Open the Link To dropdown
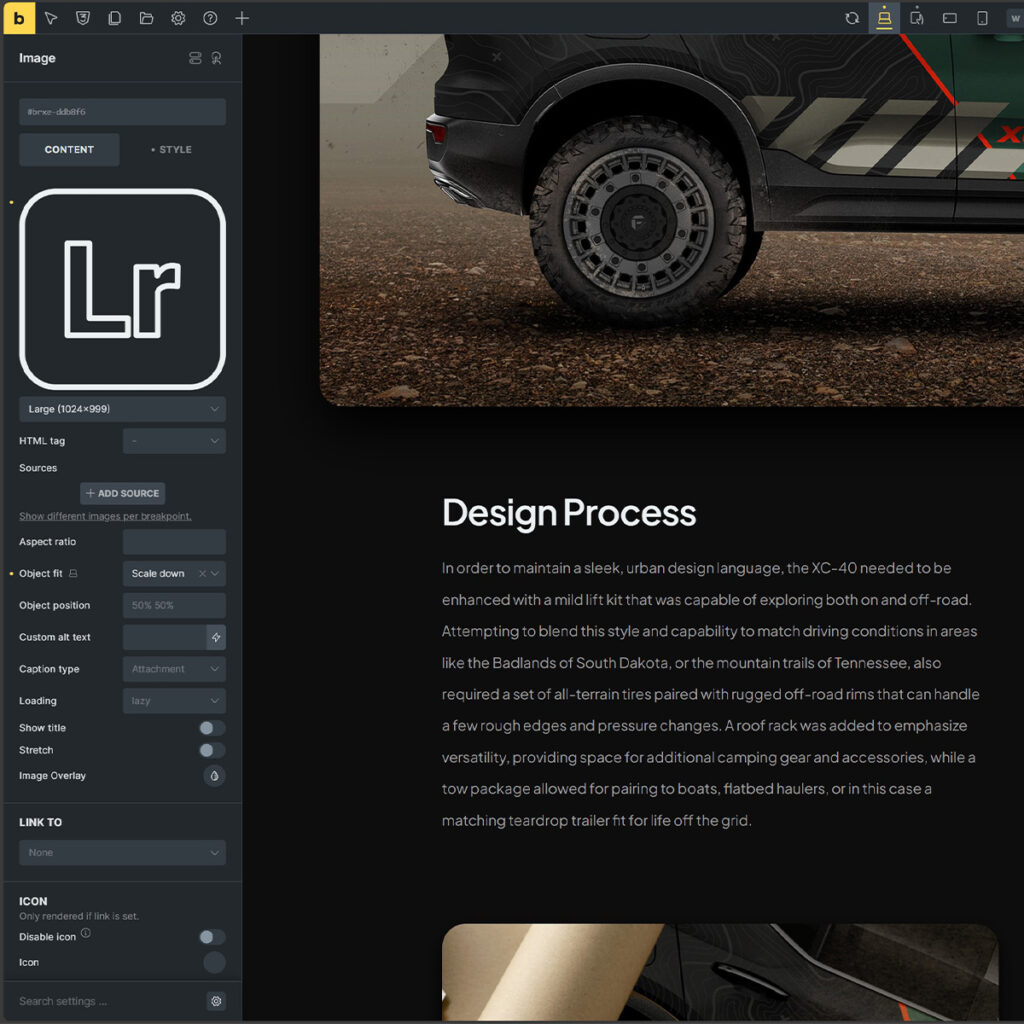Image resolution: width=1024 pixels, height=1024 pixels. point(122,853)
